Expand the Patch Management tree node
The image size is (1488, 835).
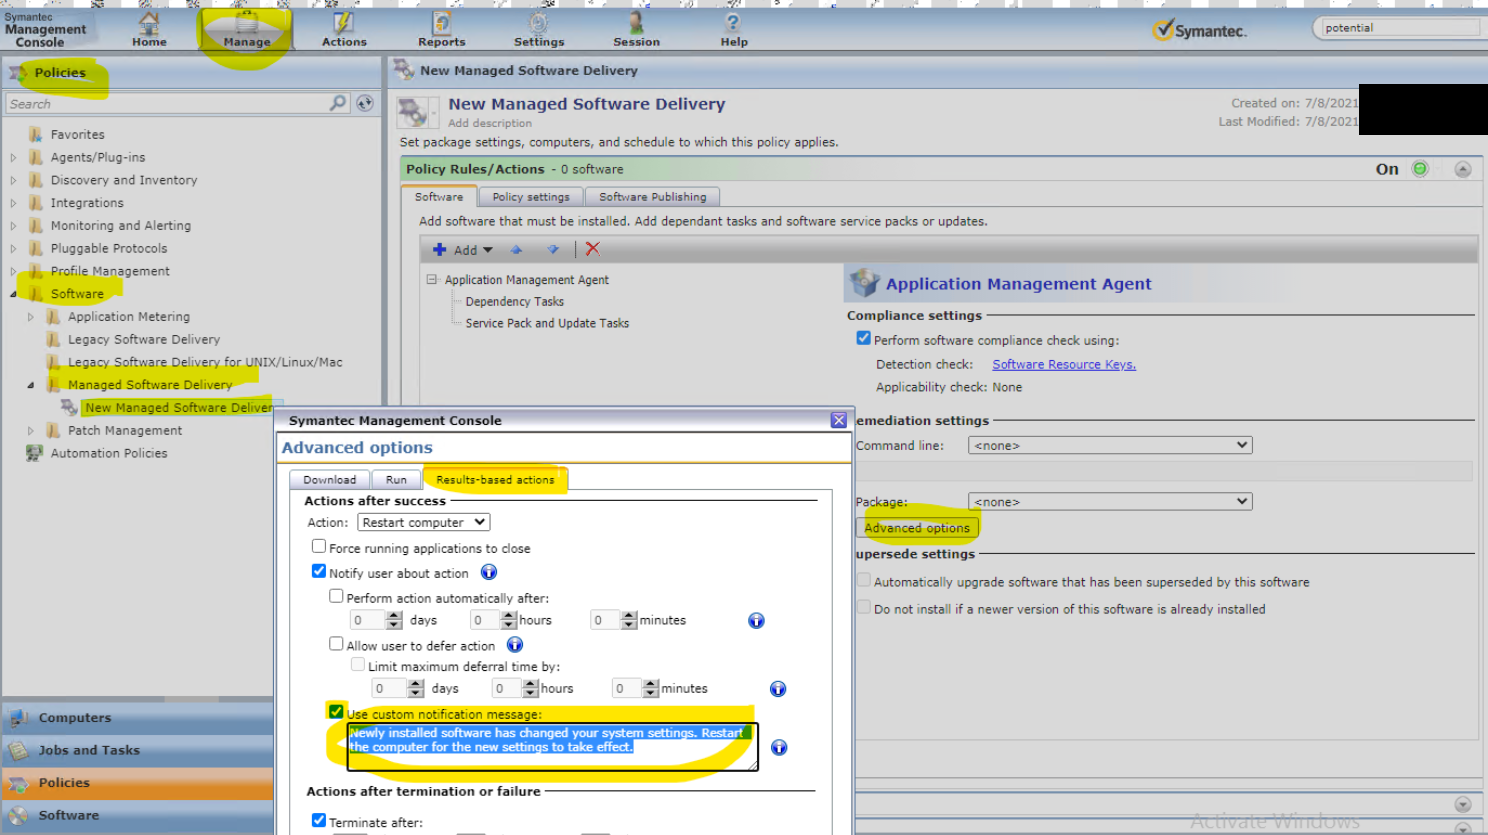30,430
